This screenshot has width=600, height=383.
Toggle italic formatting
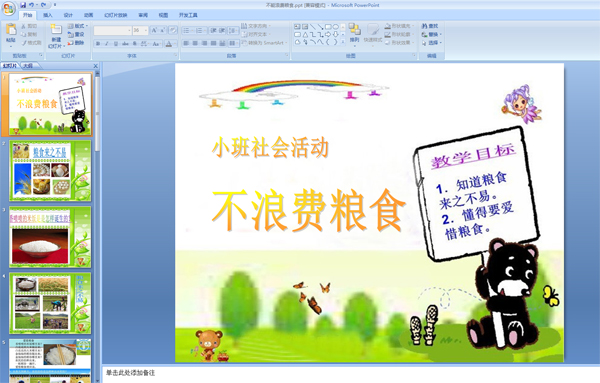[x=107, y=44]
